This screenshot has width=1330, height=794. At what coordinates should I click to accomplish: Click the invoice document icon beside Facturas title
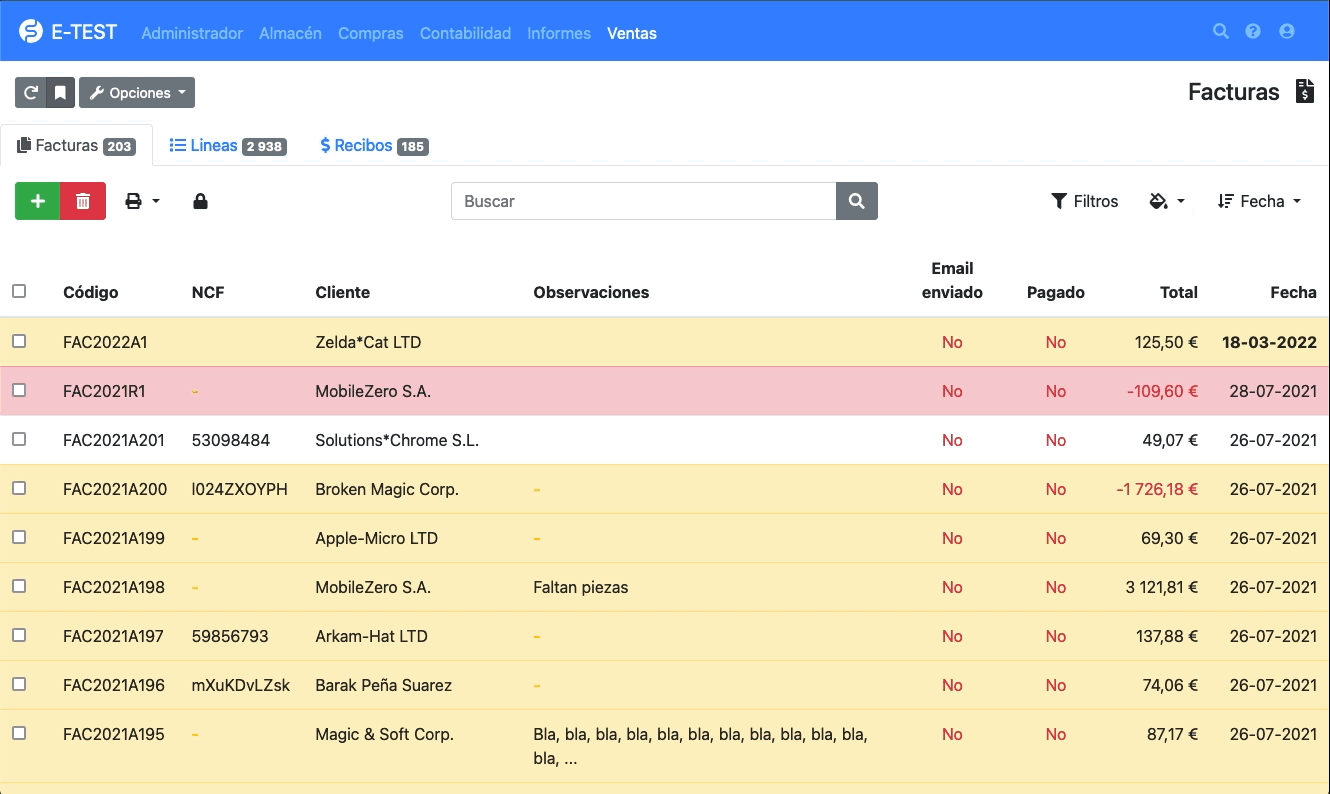click(x=1305, y=91)
